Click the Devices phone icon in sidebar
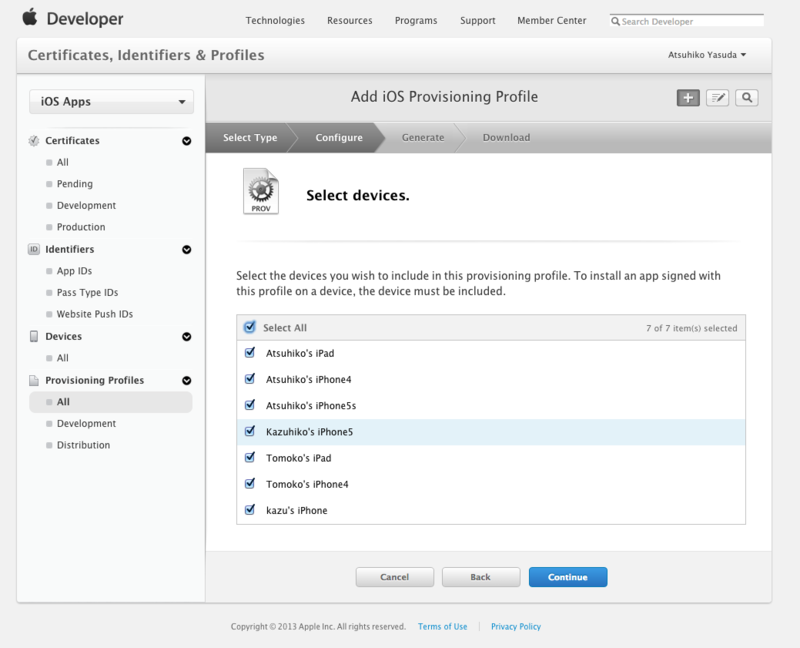 [34, 336]
